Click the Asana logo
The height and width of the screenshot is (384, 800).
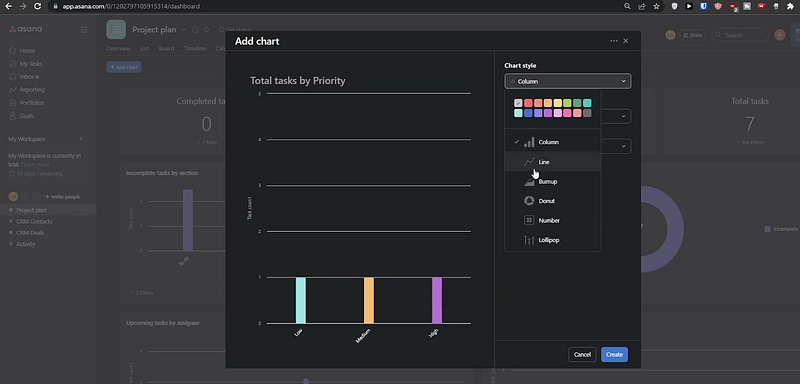[x=26, y=29]
